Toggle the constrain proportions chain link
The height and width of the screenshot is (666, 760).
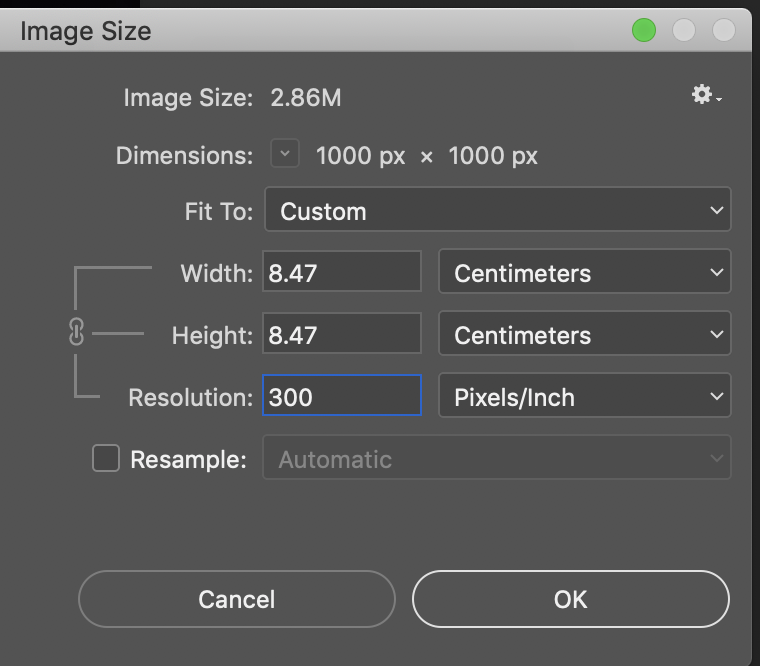click(76, 334)
